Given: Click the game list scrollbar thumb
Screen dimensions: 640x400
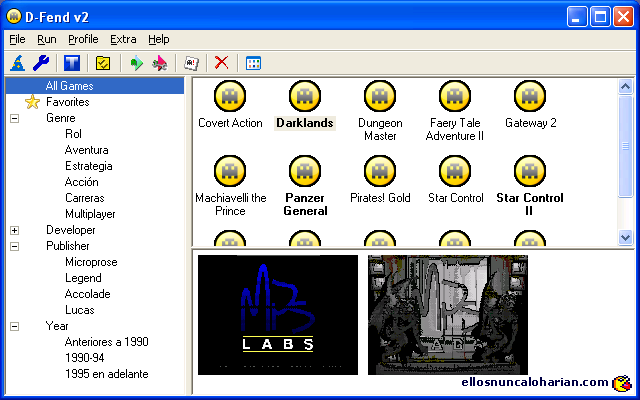Looking at the screenshot, I should click(x=625, y=146).
